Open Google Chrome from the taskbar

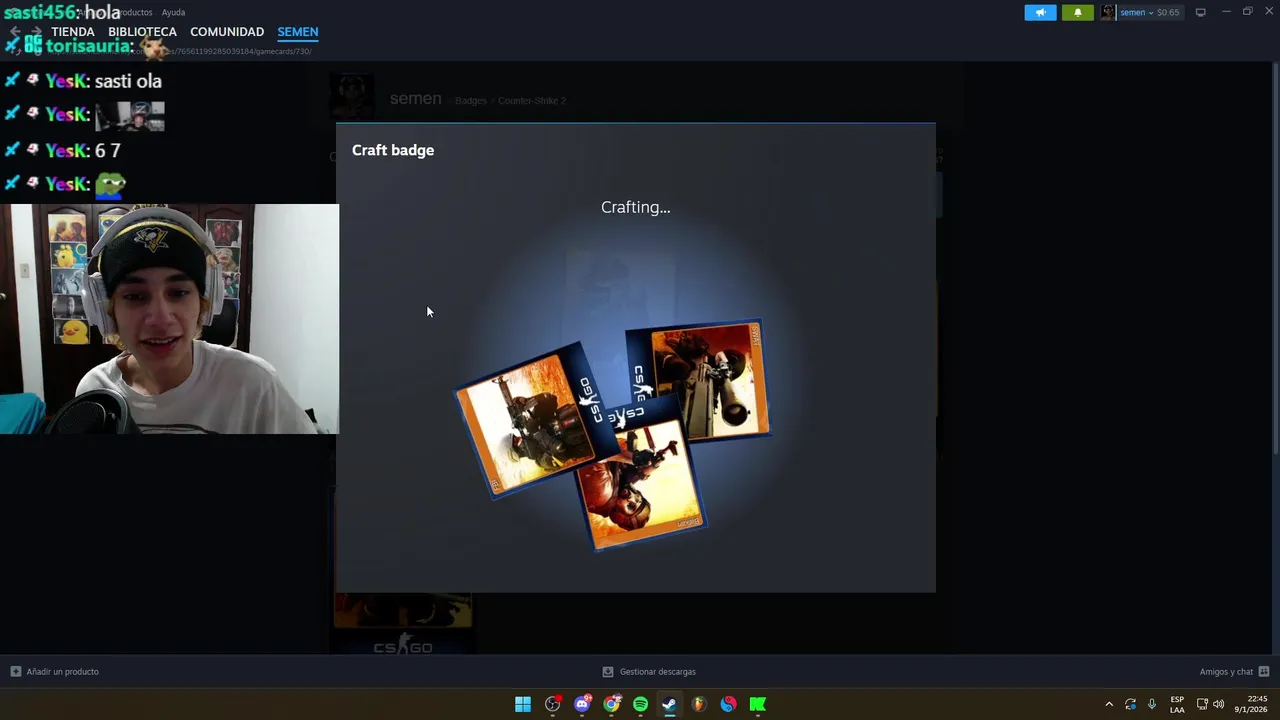tap(611, 704)
